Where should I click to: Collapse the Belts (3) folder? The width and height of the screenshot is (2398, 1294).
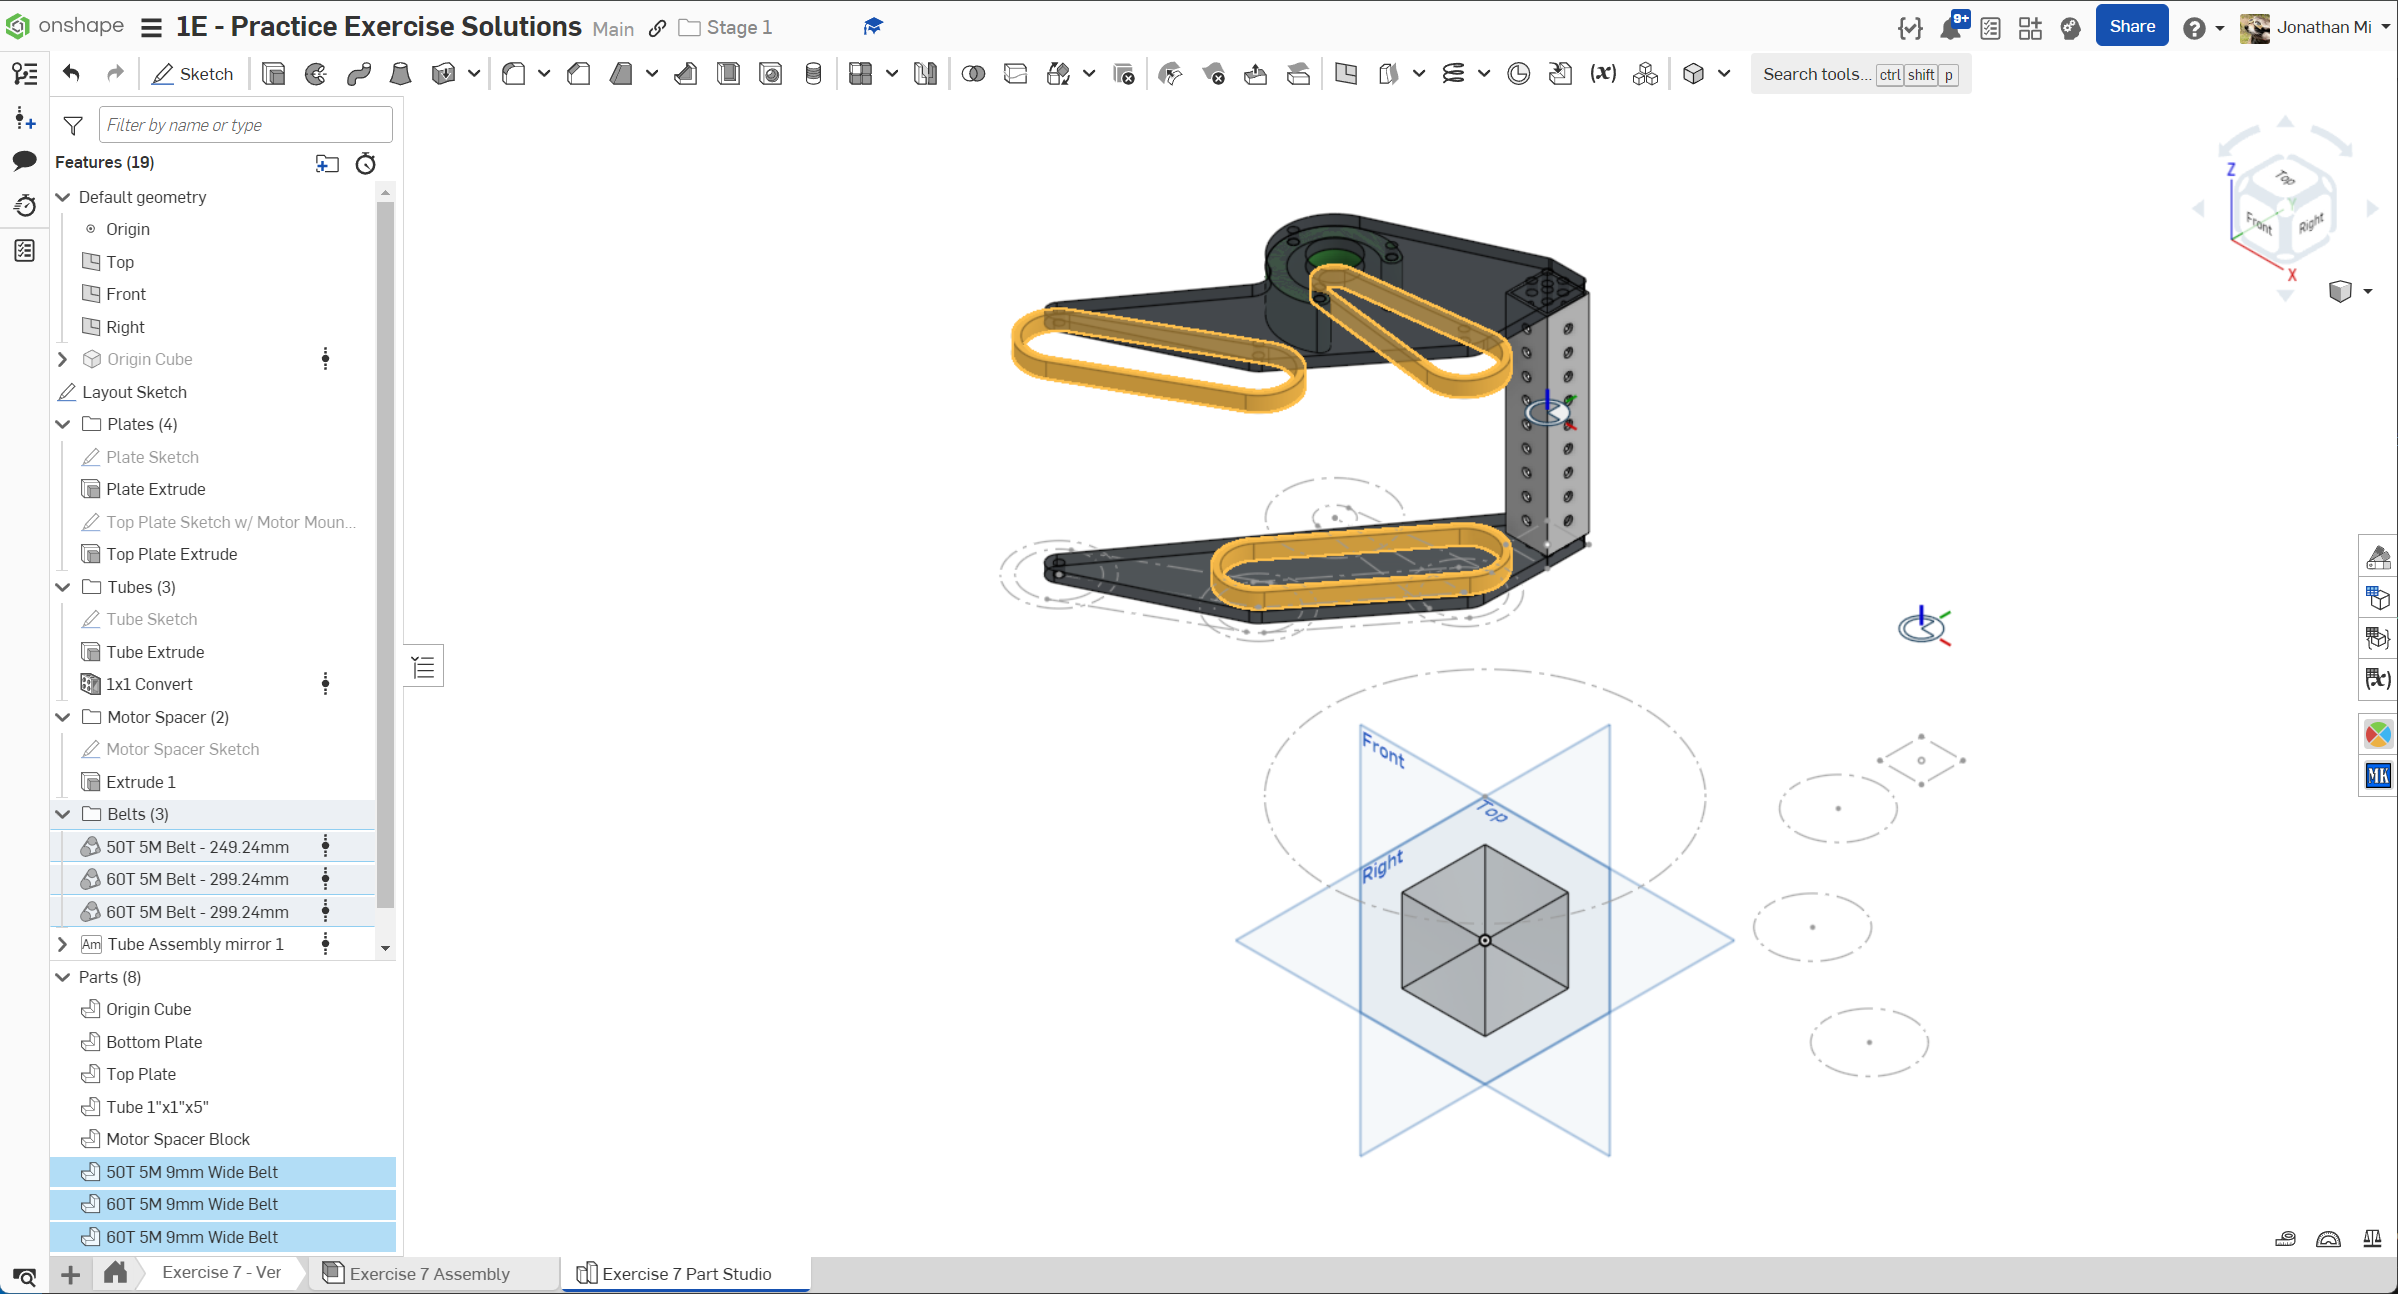pos(63,814)
